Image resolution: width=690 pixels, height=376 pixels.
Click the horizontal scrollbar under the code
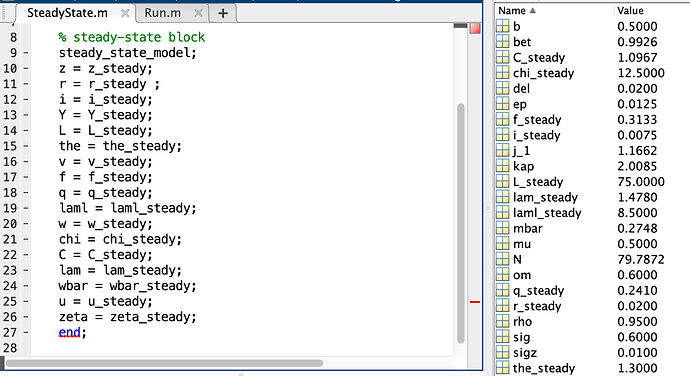pos(164,363)
